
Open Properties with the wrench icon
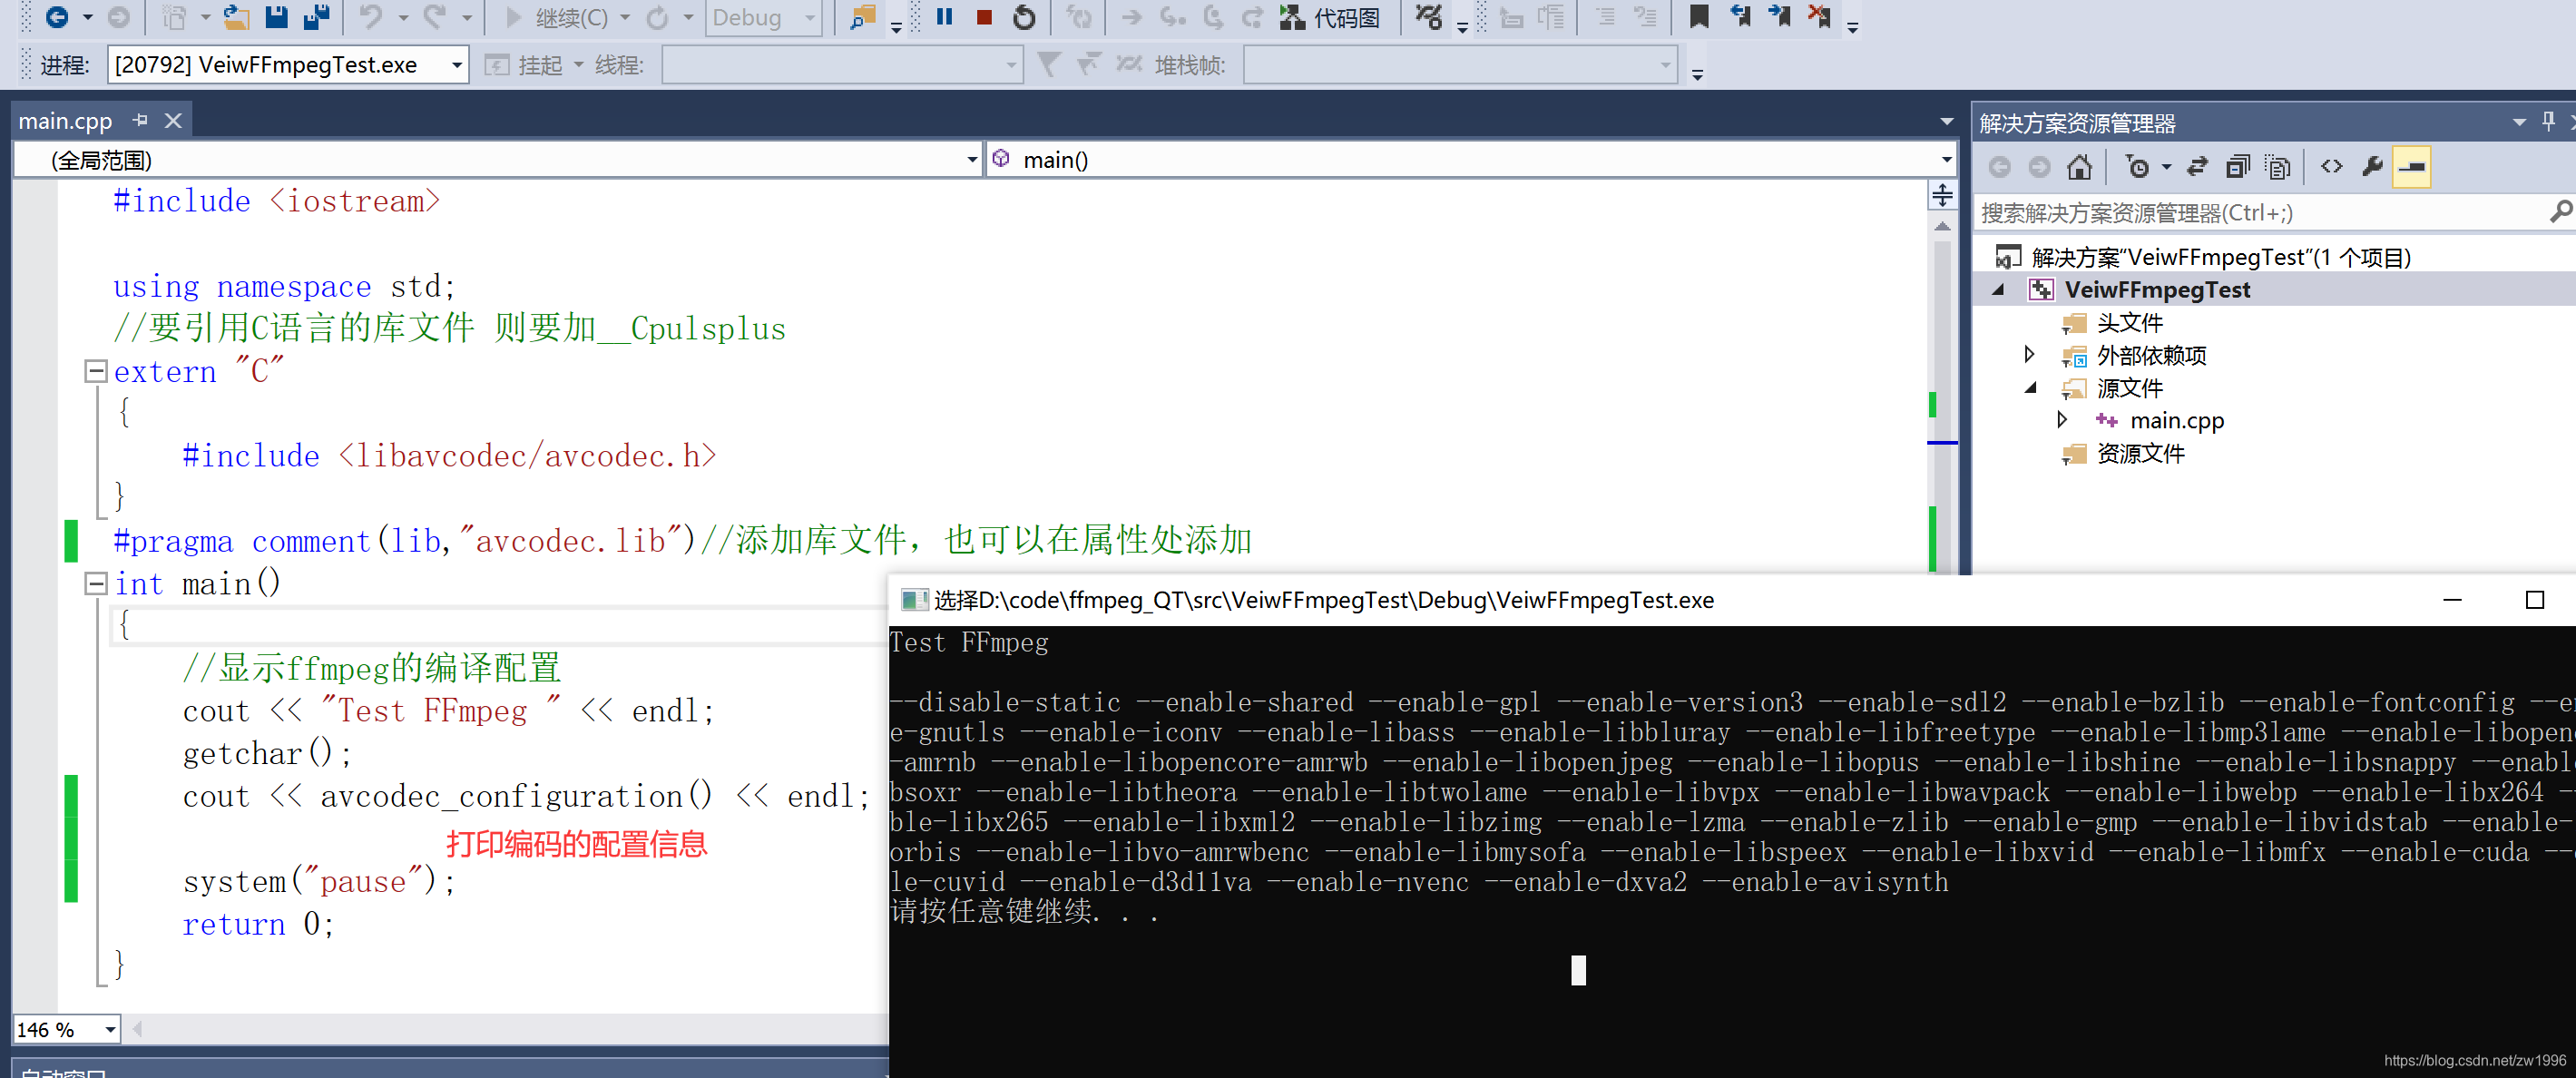(2371, 166)
